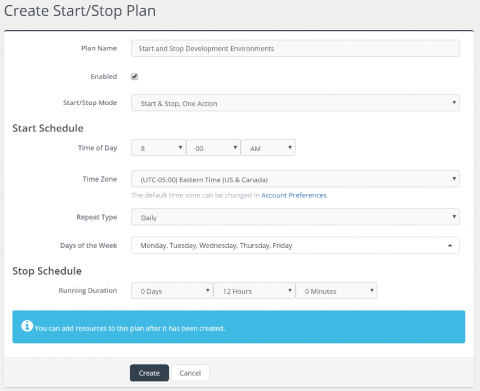Click the Time Zone dropdown arrow

(x=454, y=179)
